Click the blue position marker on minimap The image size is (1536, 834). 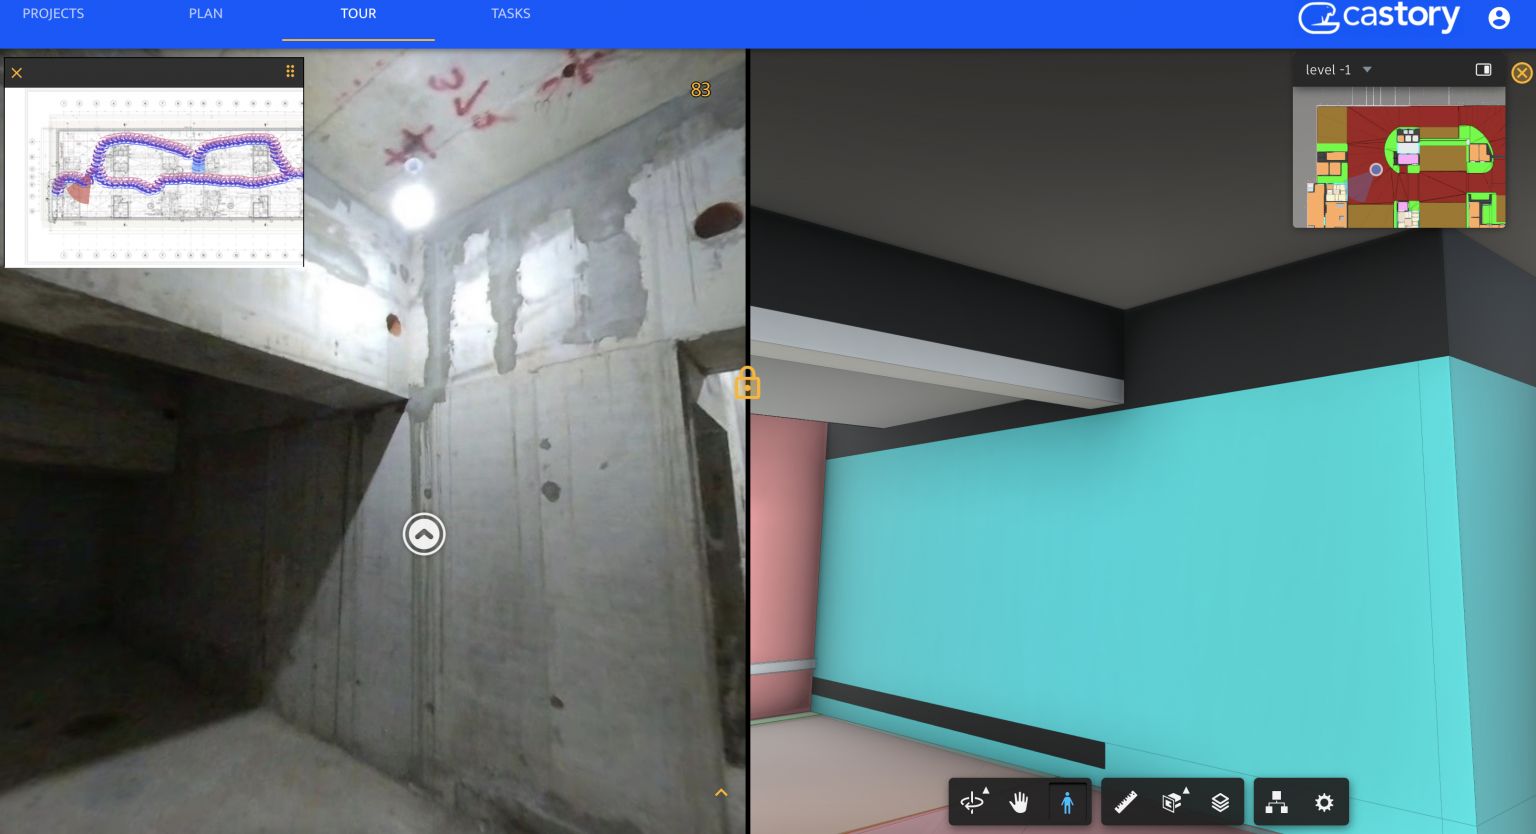(x=1376, y=170)
